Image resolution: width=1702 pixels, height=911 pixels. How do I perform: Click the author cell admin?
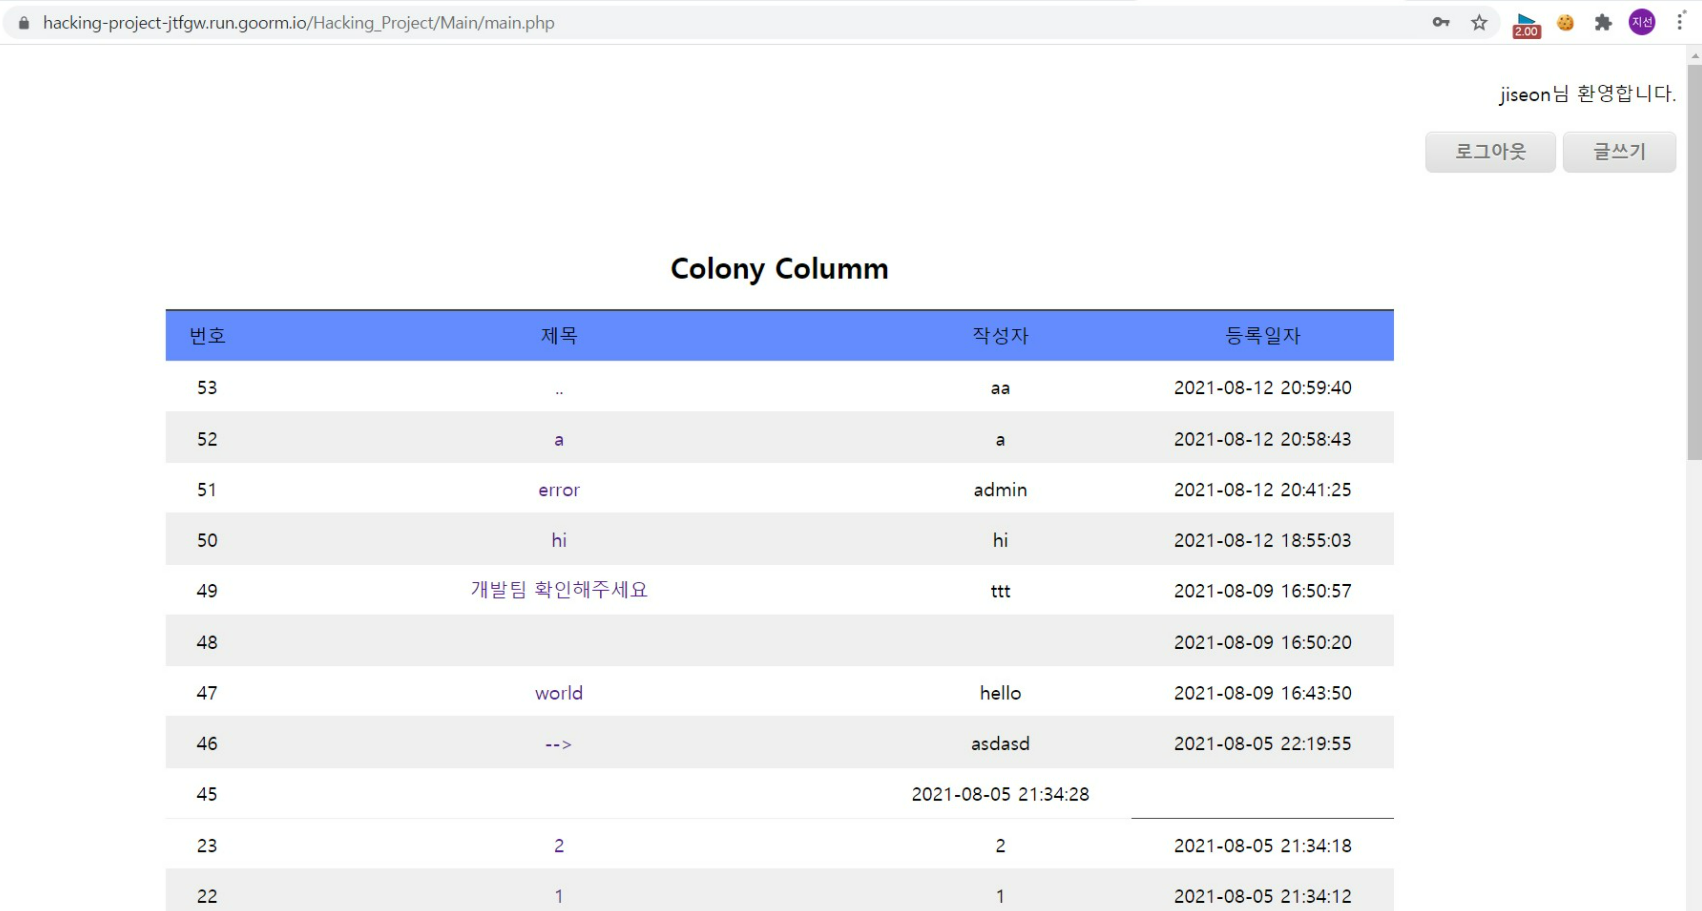coord(1000,490)
